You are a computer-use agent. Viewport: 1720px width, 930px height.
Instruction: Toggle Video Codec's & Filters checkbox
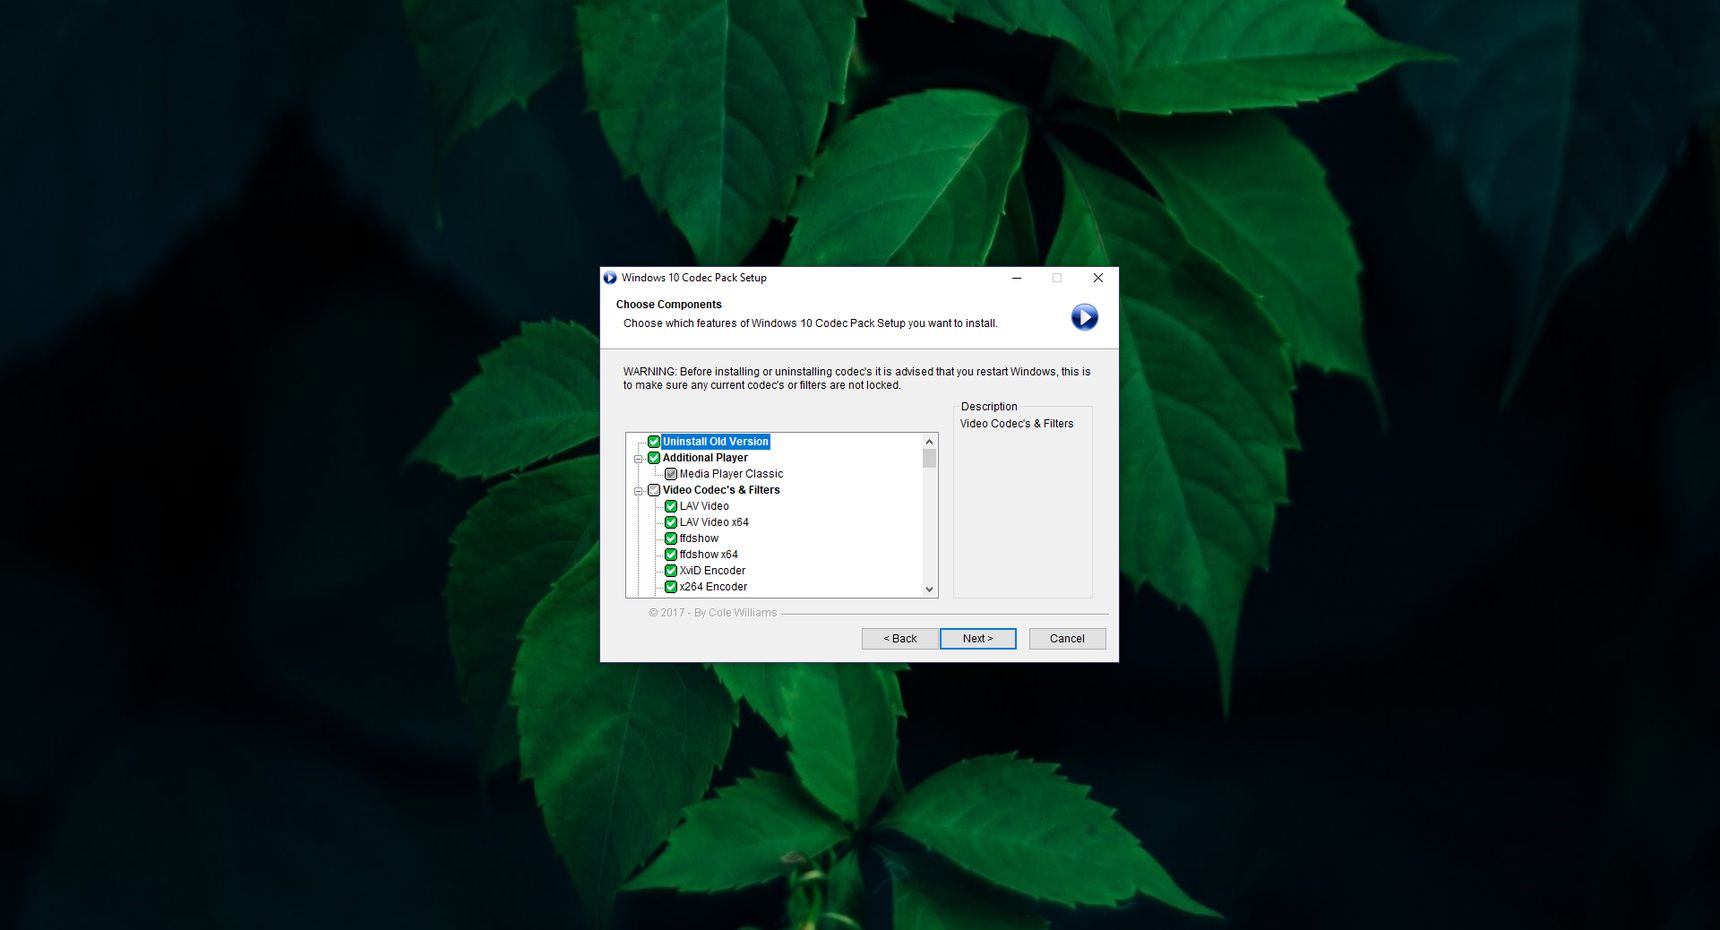654,490
